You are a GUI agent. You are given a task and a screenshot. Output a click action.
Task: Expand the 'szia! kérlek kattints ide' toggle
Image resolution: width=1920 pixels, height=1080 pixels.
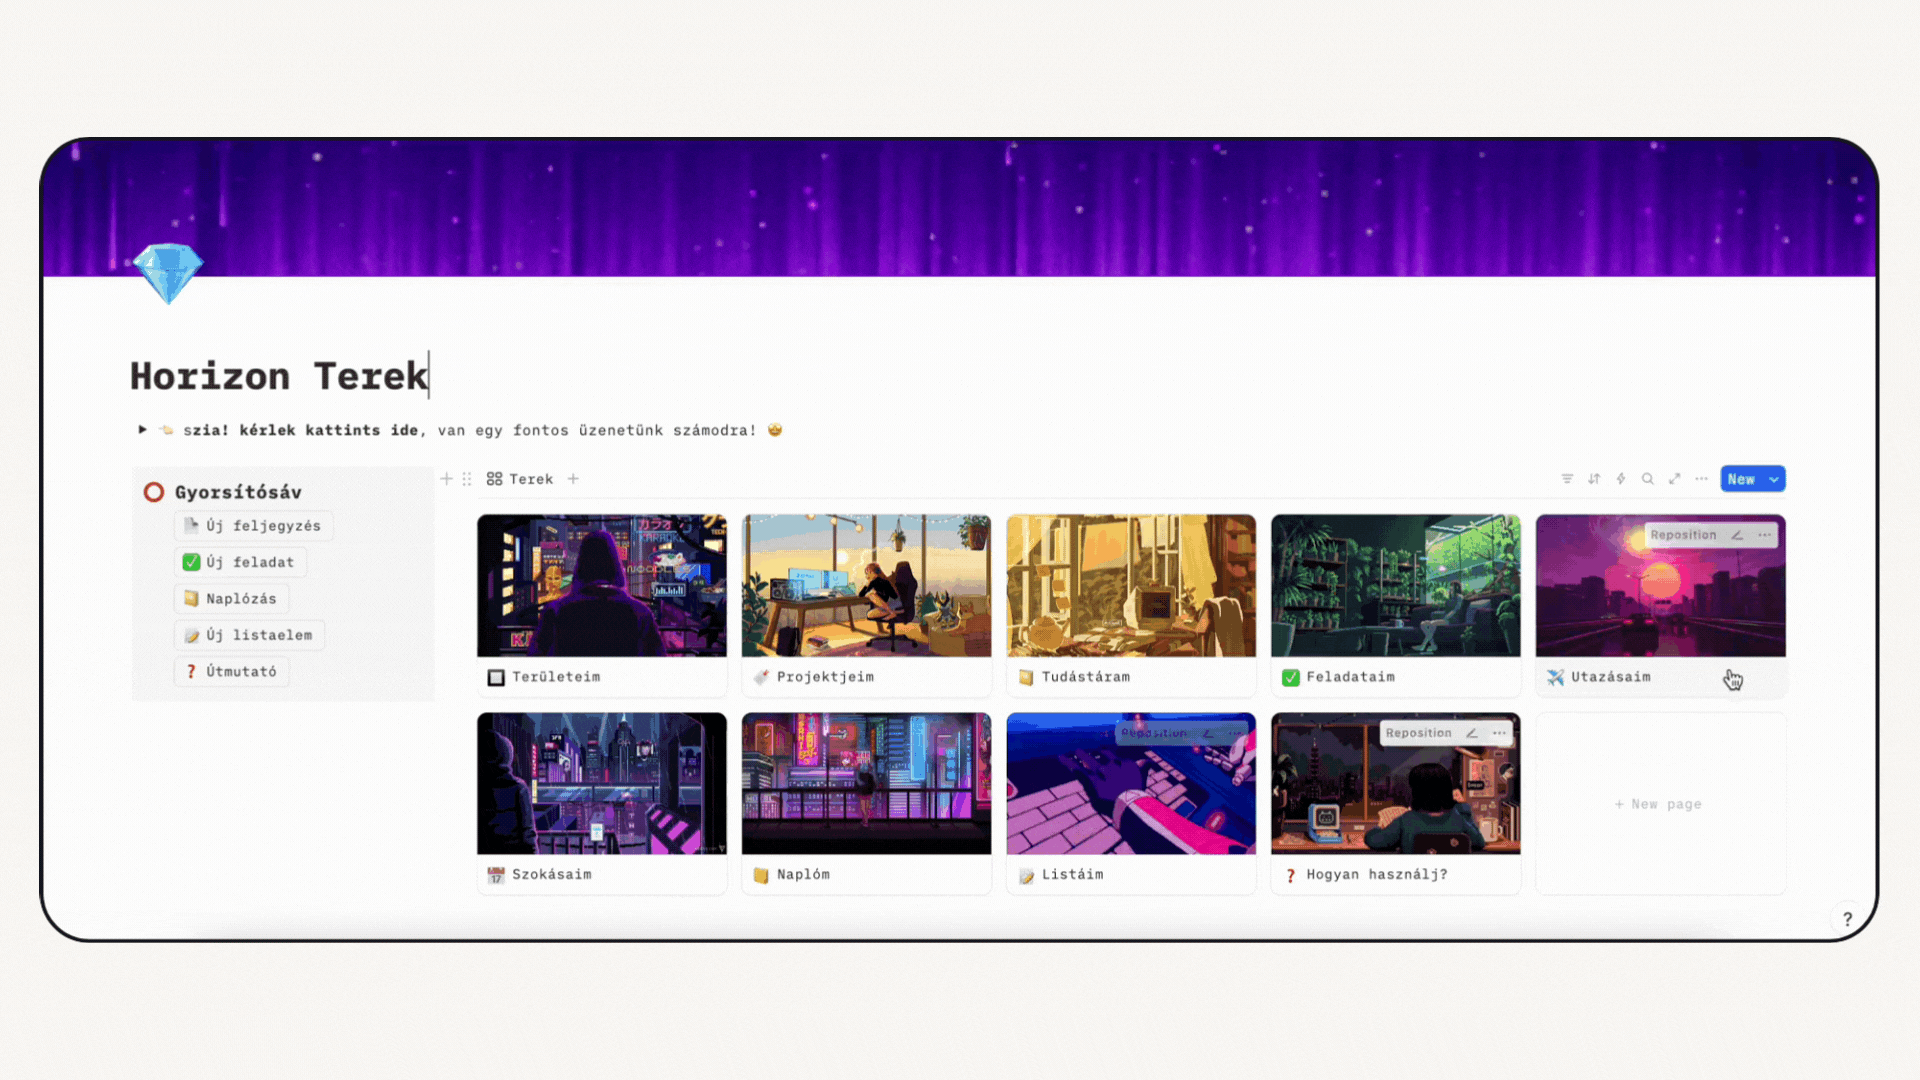click(142, 430)
